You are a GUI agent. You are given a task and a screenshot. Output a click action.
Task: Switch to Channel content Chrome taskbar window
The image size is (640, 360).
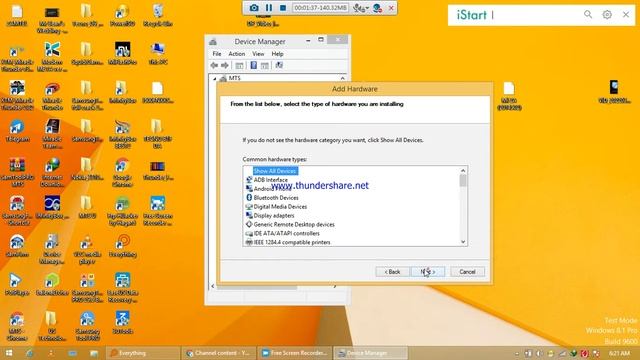pyautogui.click(x=219, y=353)
